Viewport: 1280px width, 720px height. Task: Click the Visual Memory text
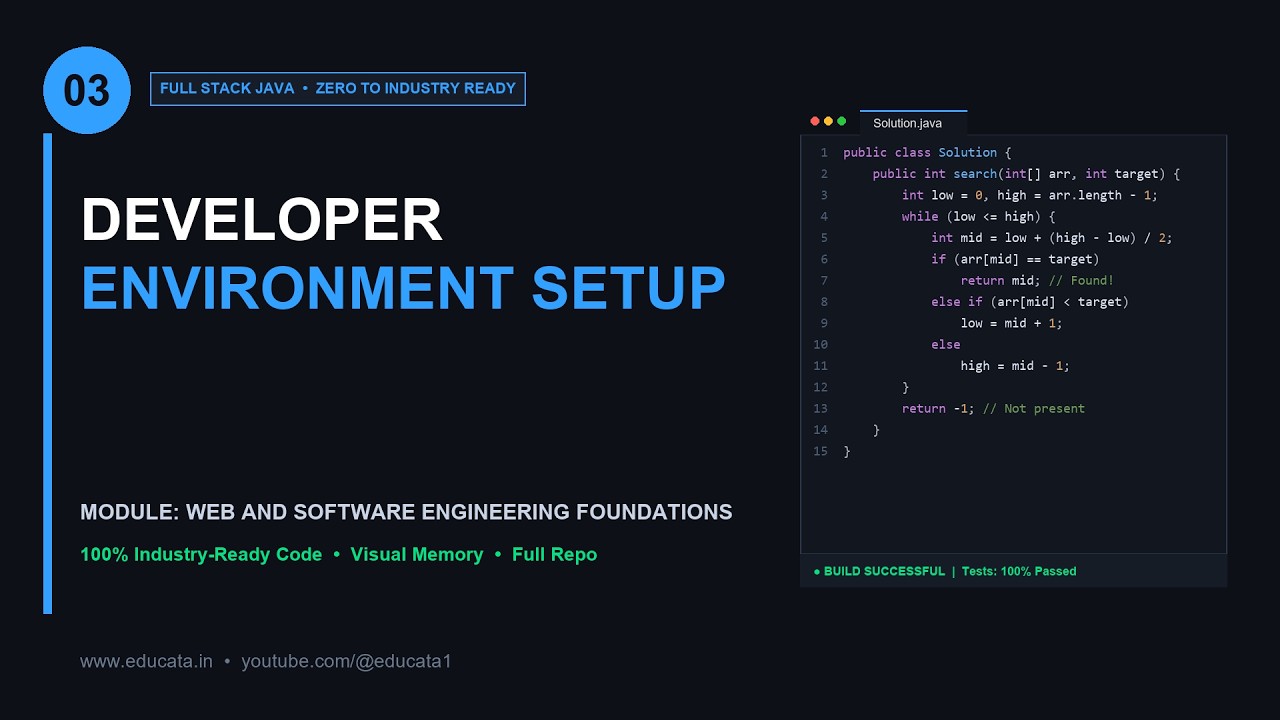click(x=417, y=554)
